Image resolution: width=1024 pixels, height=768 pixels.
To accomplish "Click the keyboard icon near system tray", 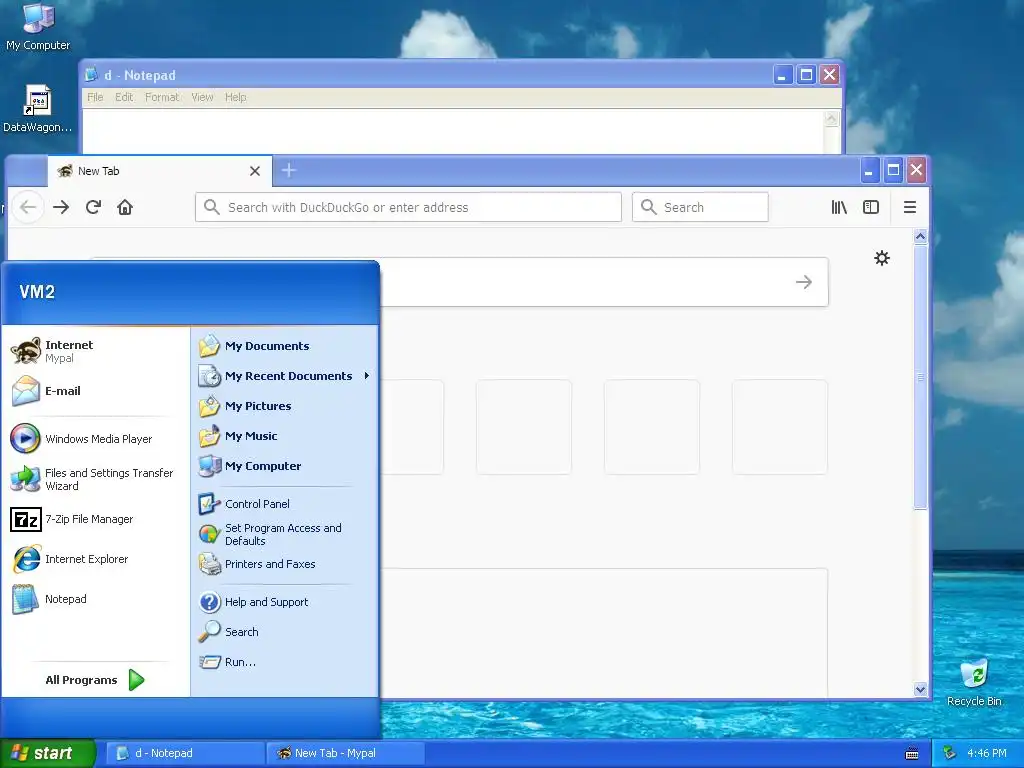I will point(912,754).
